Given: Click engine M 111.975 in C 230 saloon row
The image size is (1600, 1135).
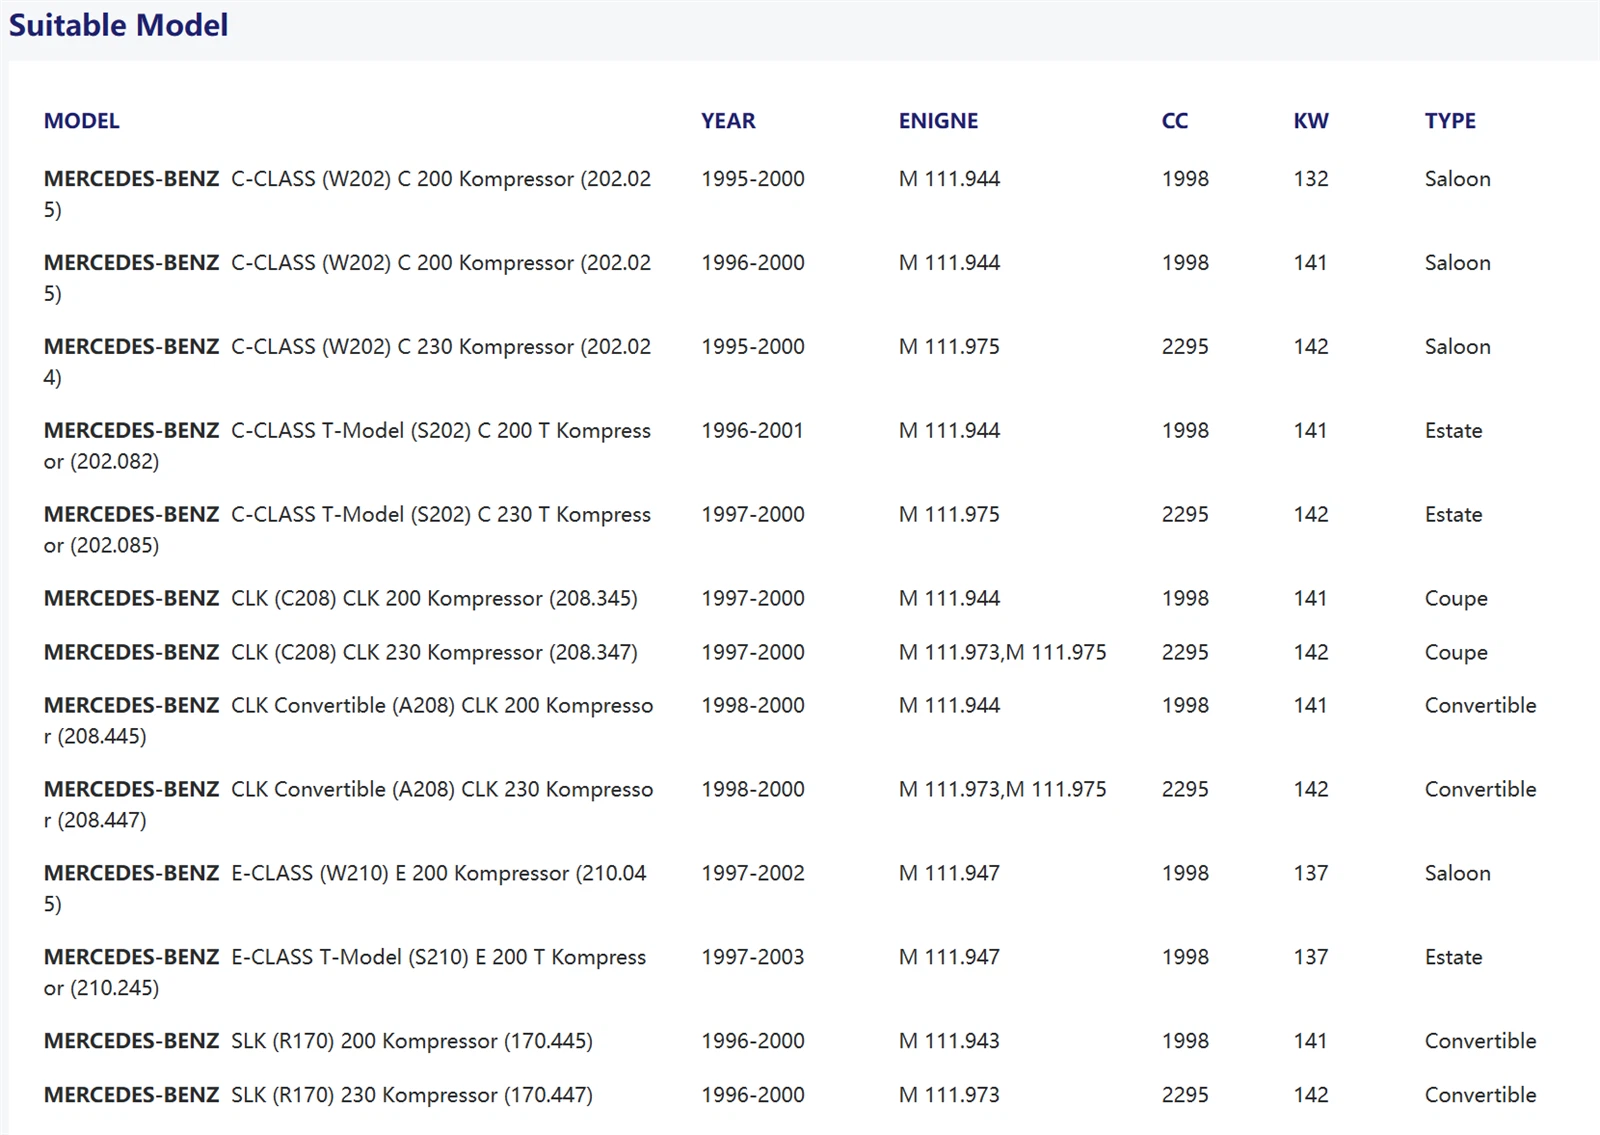Looking at the screenshot, I should (949, 347).
